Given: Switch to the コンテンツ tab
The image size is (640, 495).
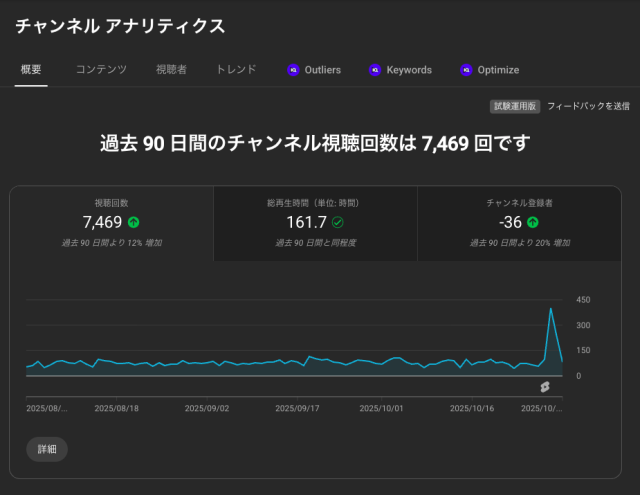Looking at the screenshot, I should tap(101, 70).
